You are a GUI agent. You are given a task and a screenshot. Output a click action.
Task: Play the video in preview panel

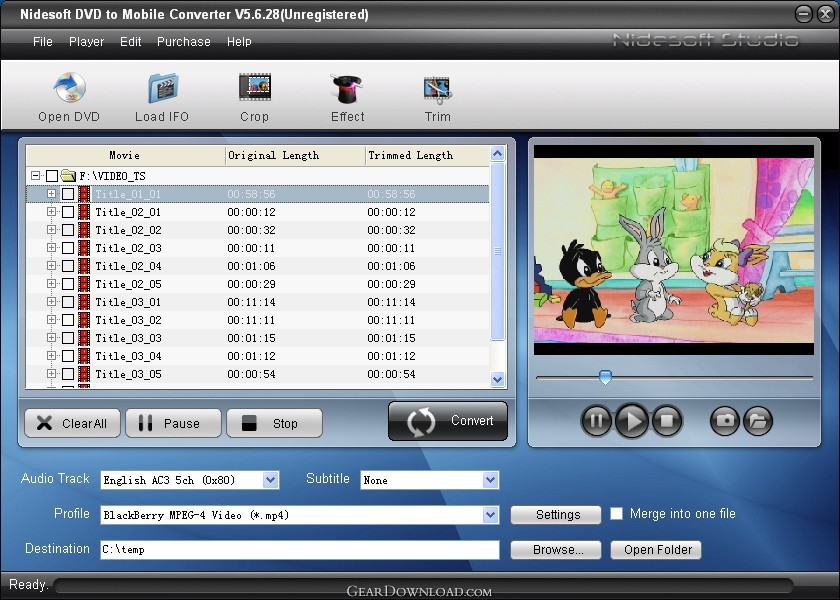[x=632, y=421]
